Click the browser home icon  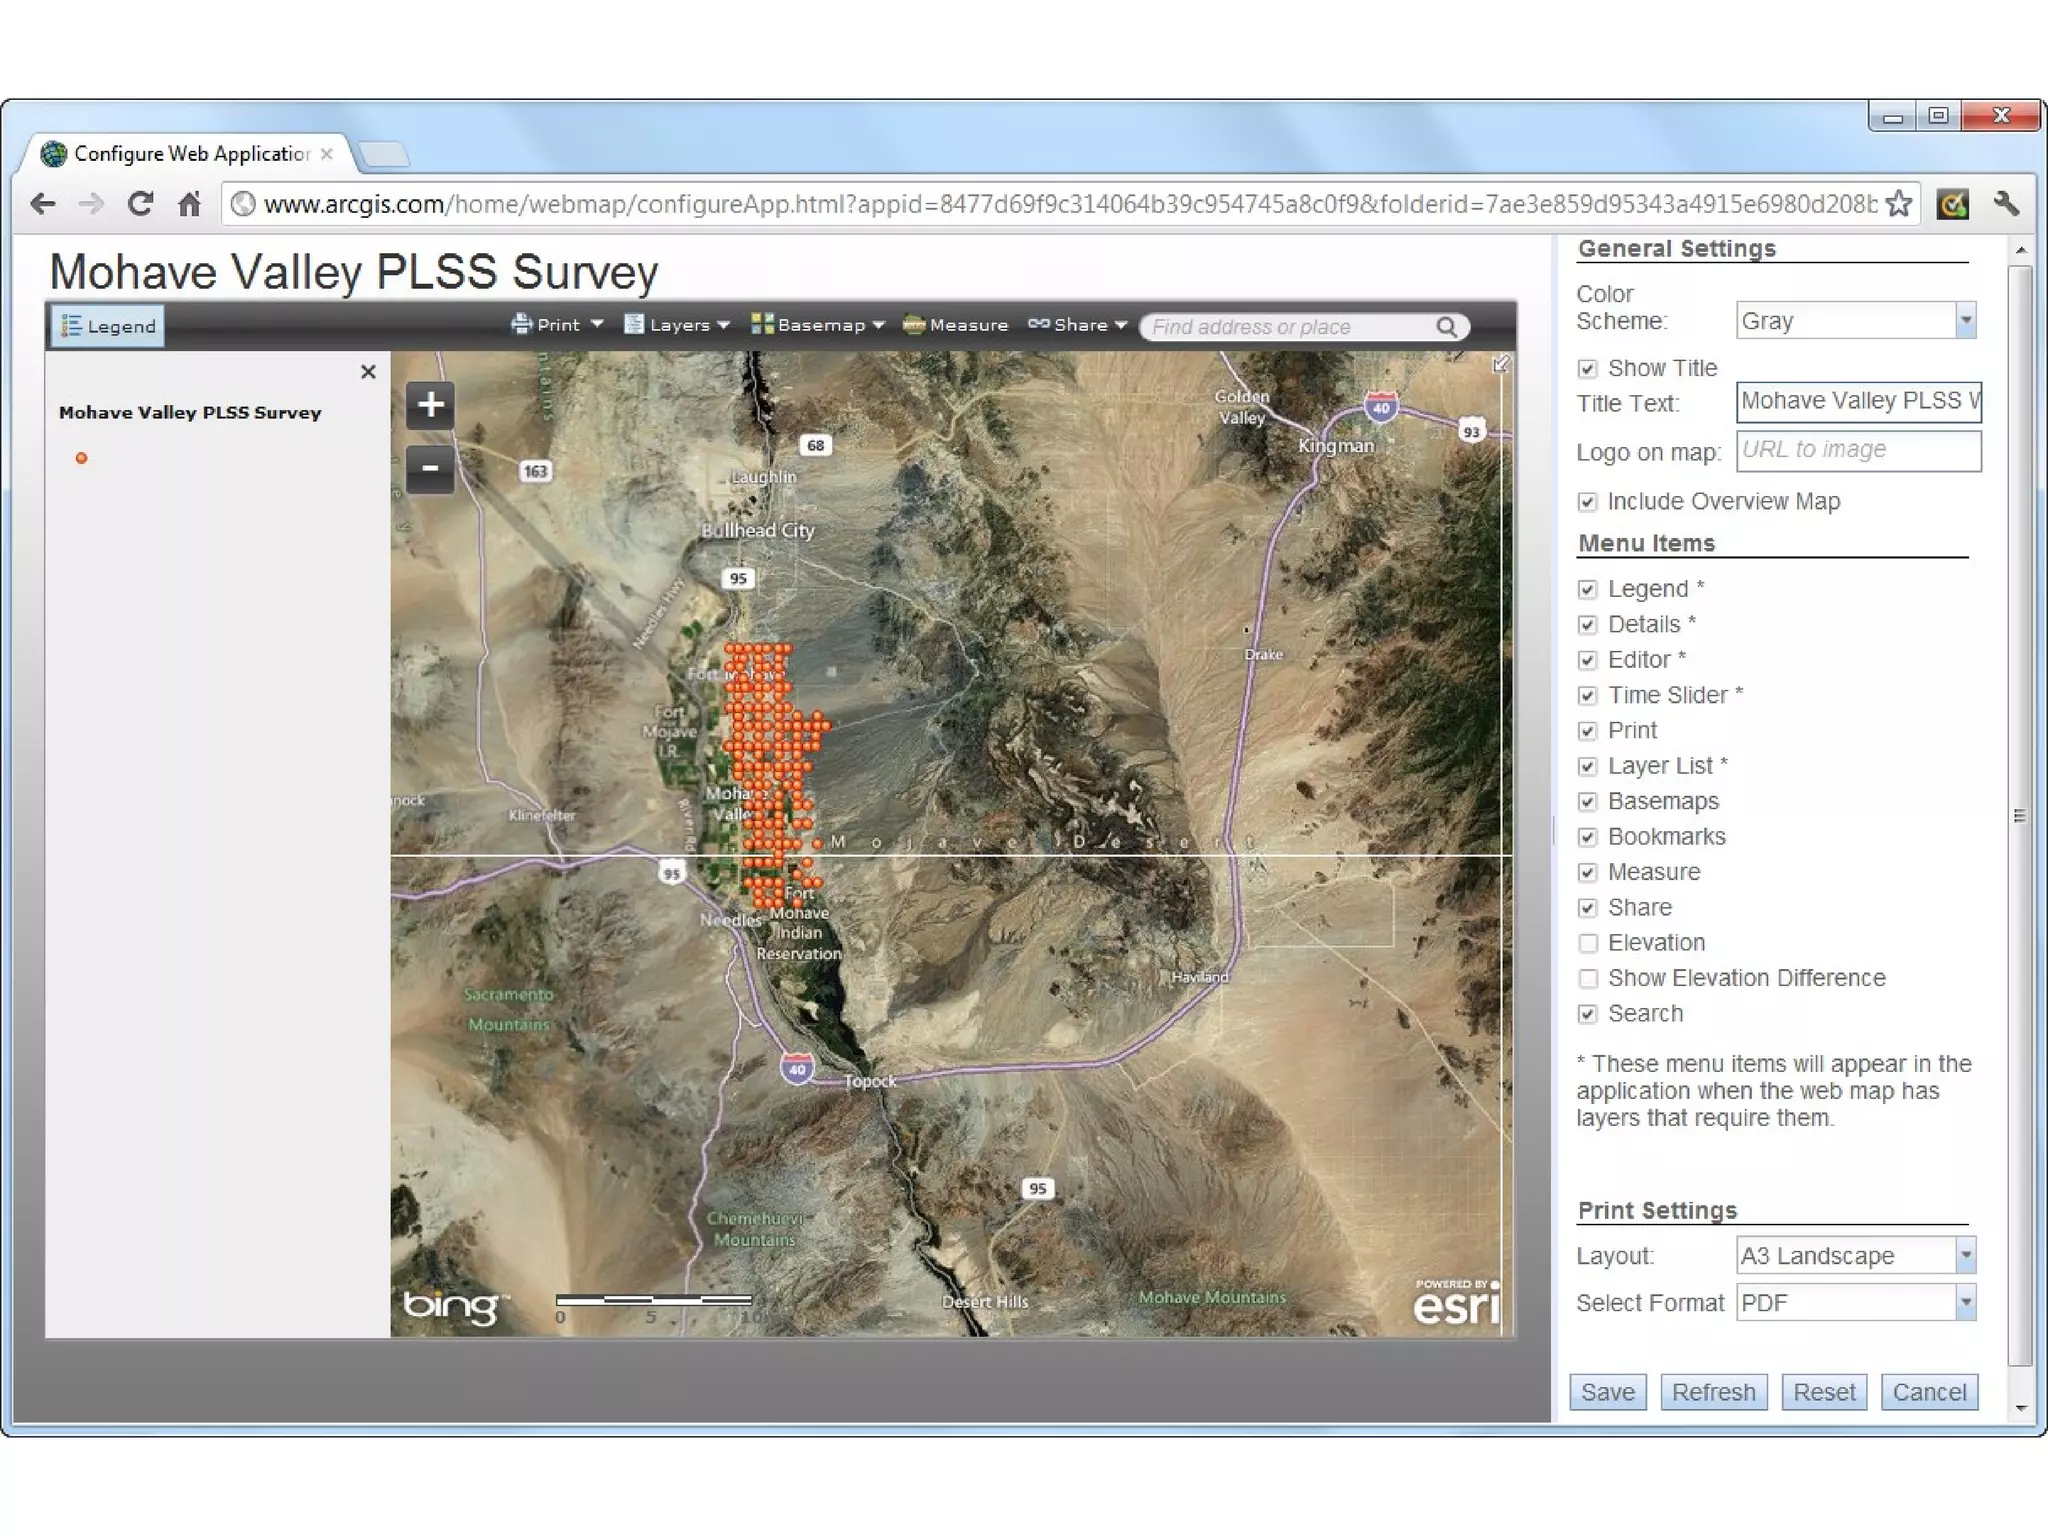coord(189,204)
